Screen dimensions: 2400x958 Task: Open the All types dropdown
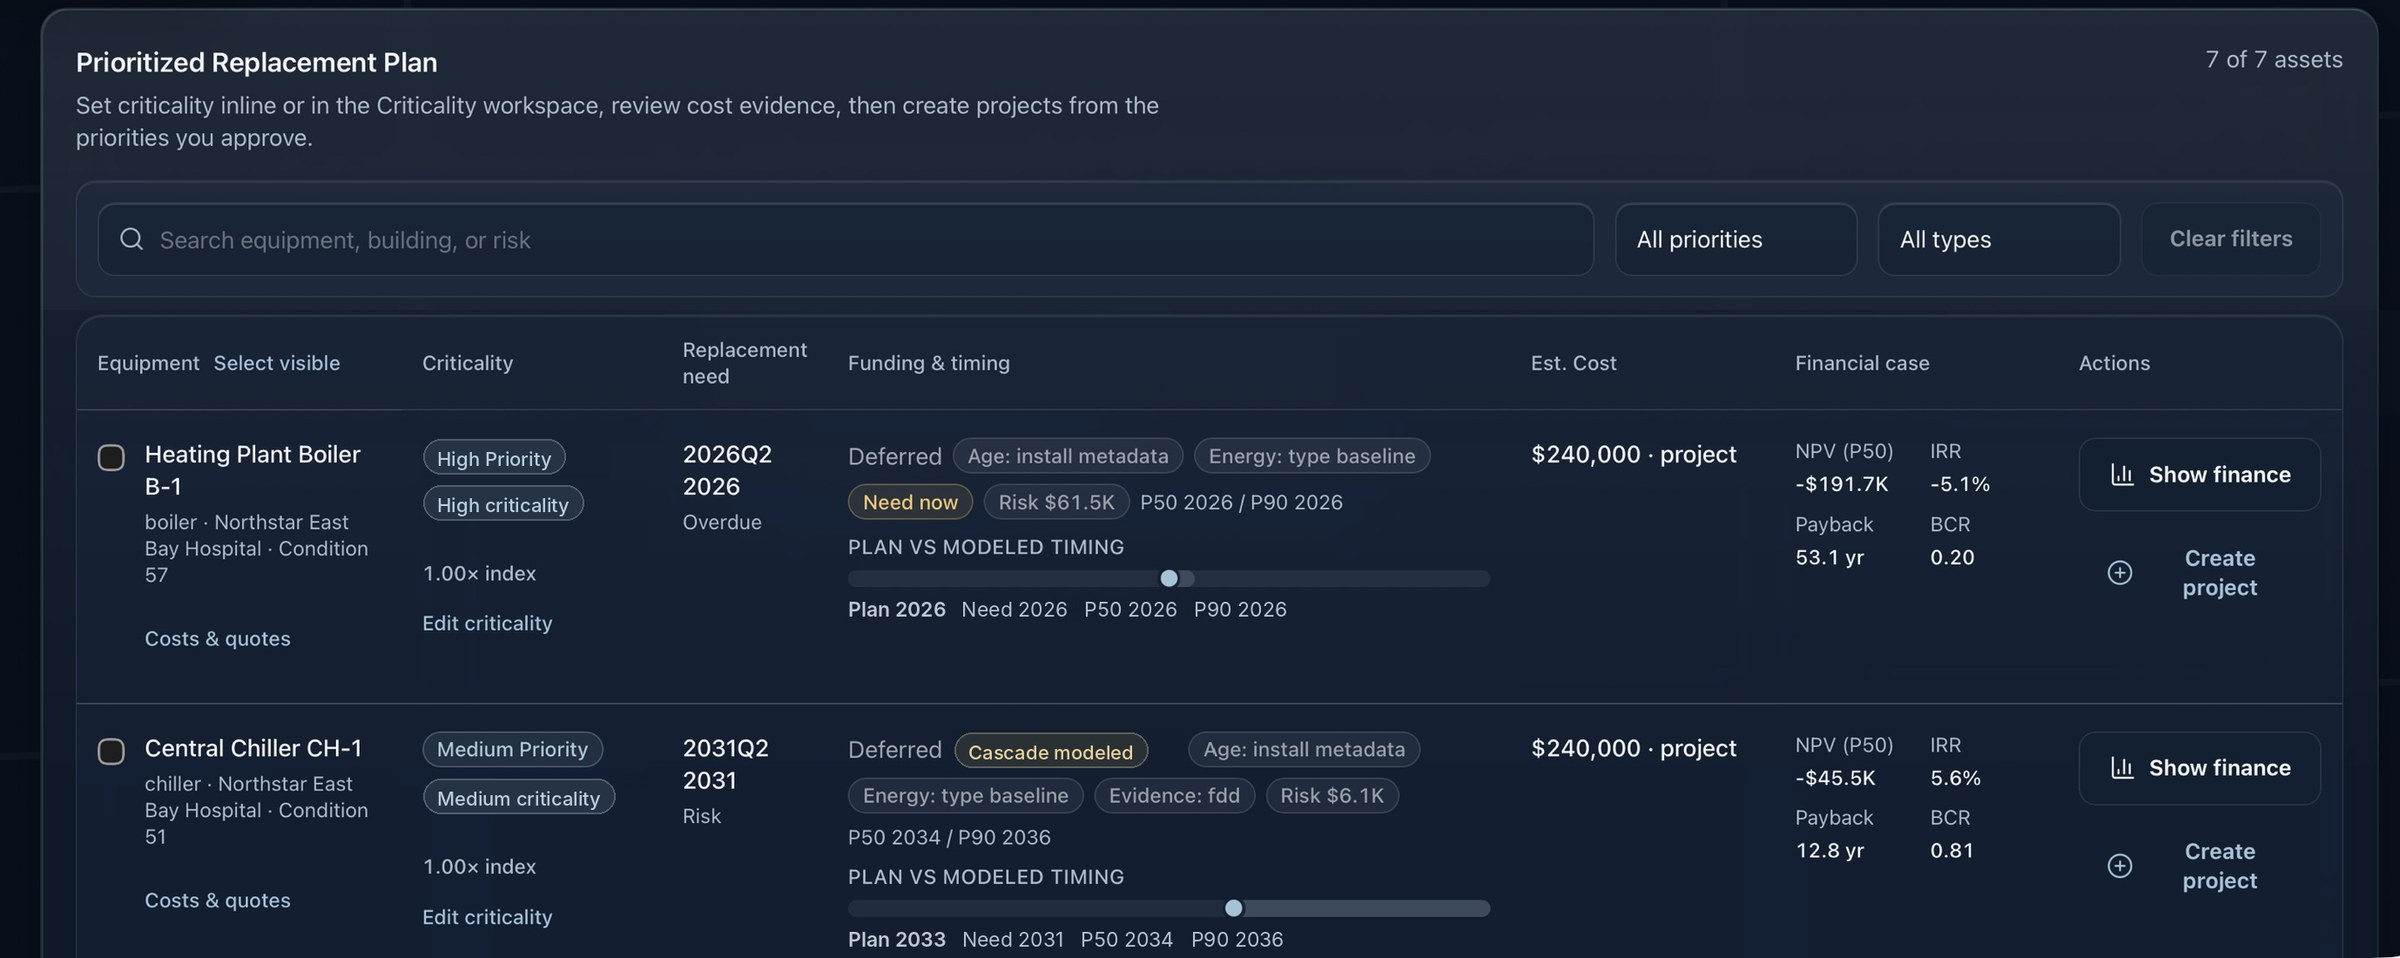tap(1999, 239)
